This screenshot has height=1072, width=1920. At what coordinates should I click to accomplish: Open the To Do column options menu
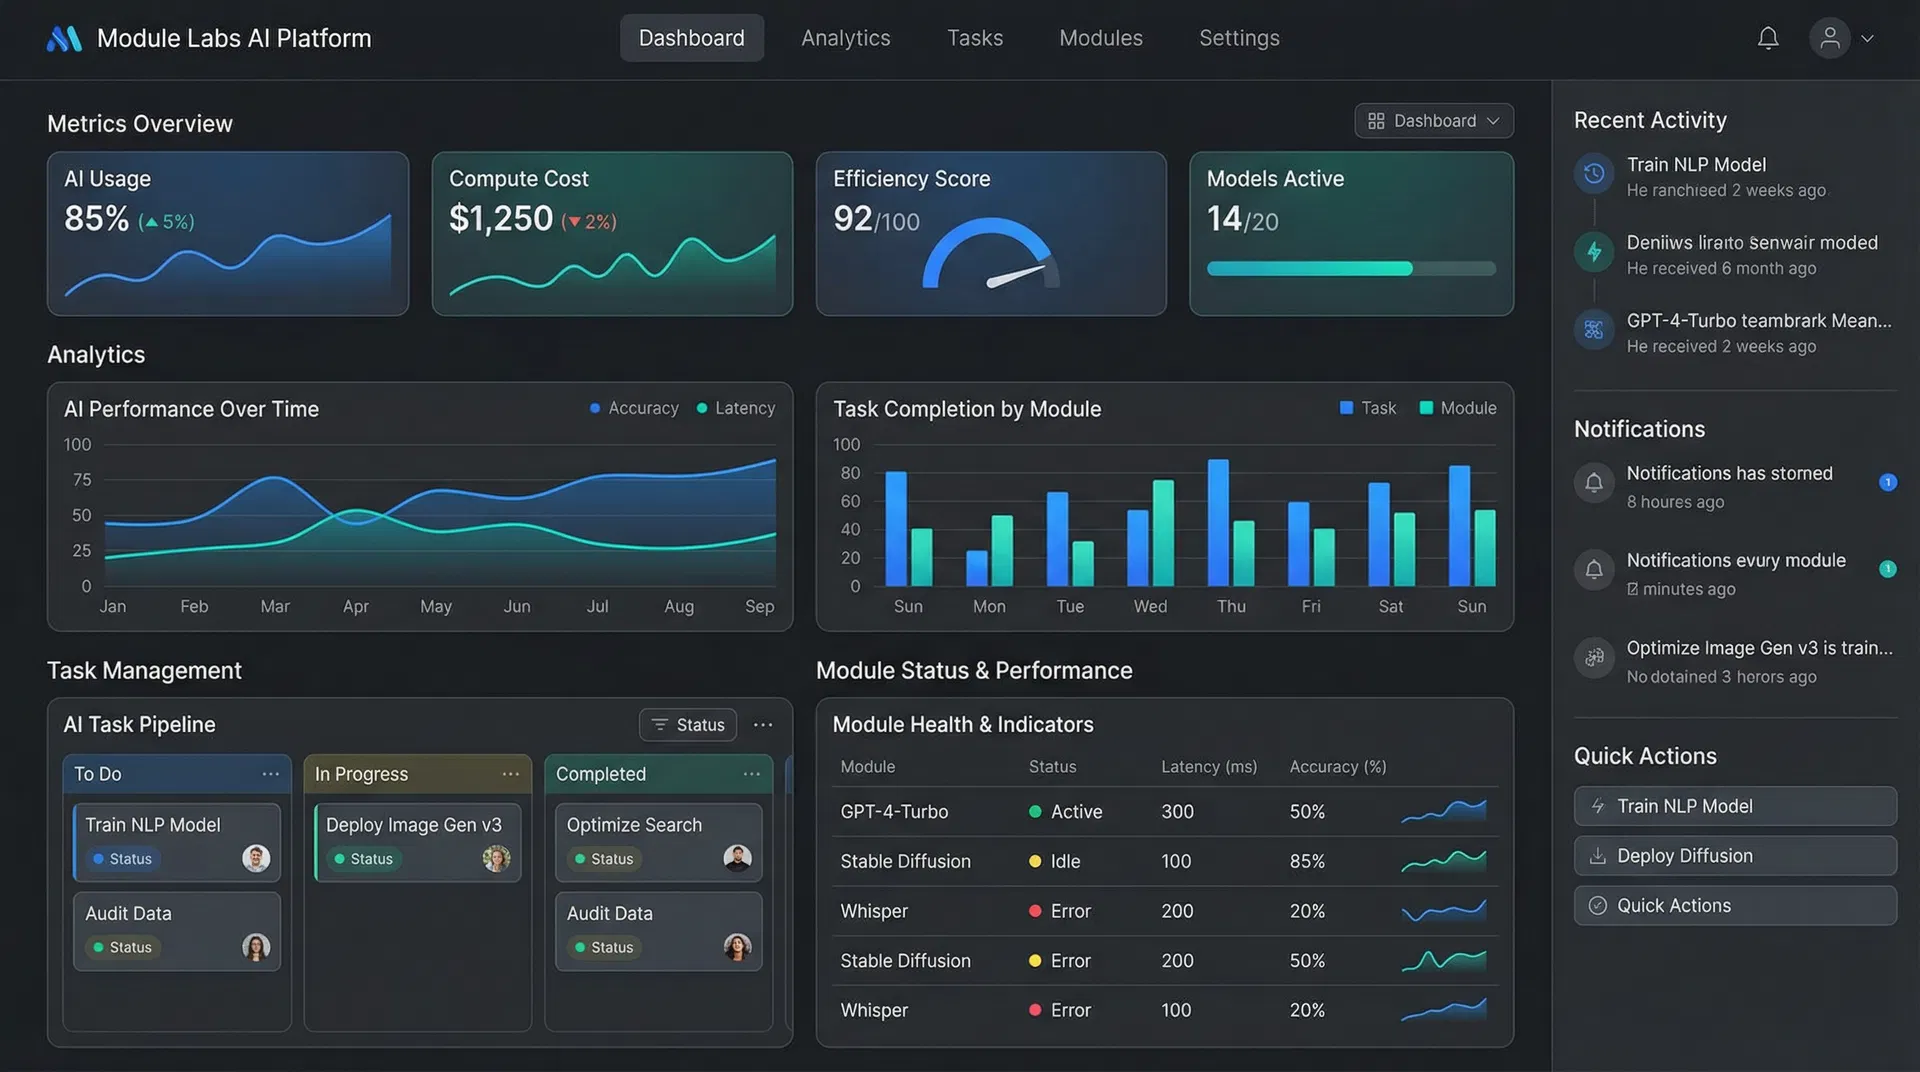(x=270, y=773)
